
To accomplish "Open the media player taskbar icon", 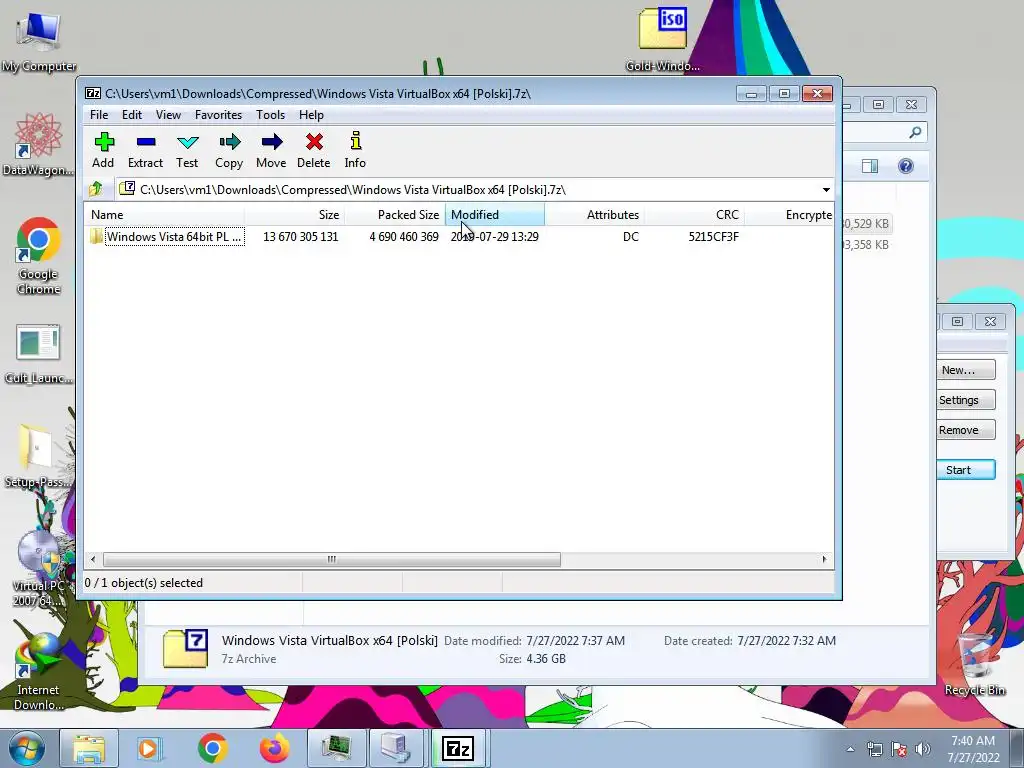I will point(148,748).
